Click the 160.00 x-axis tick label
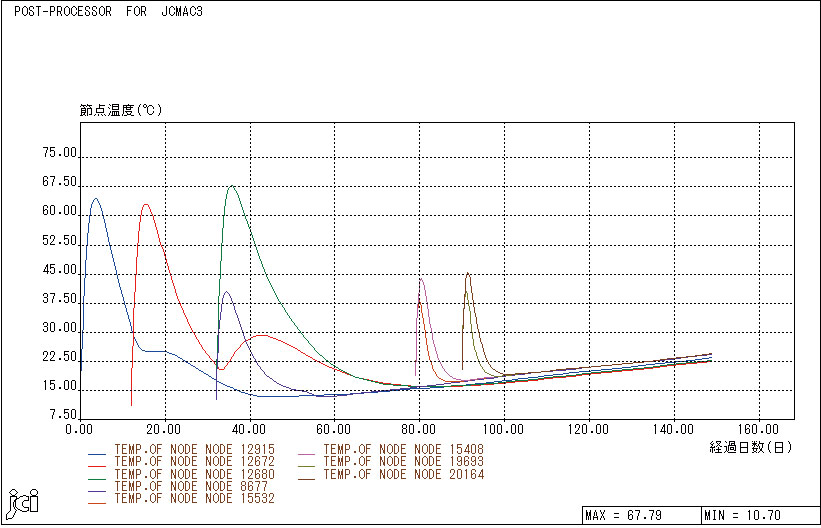The image size is (821, 528). (759, 430)
